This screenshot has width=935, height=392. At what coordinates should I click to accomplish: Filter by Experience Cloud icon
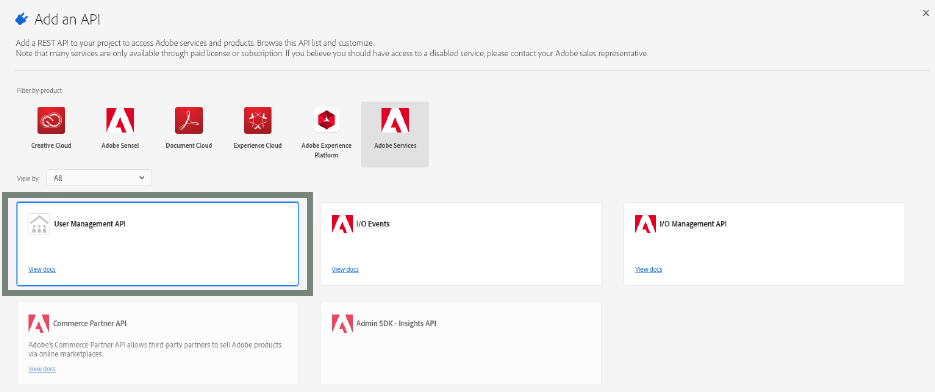258,121
